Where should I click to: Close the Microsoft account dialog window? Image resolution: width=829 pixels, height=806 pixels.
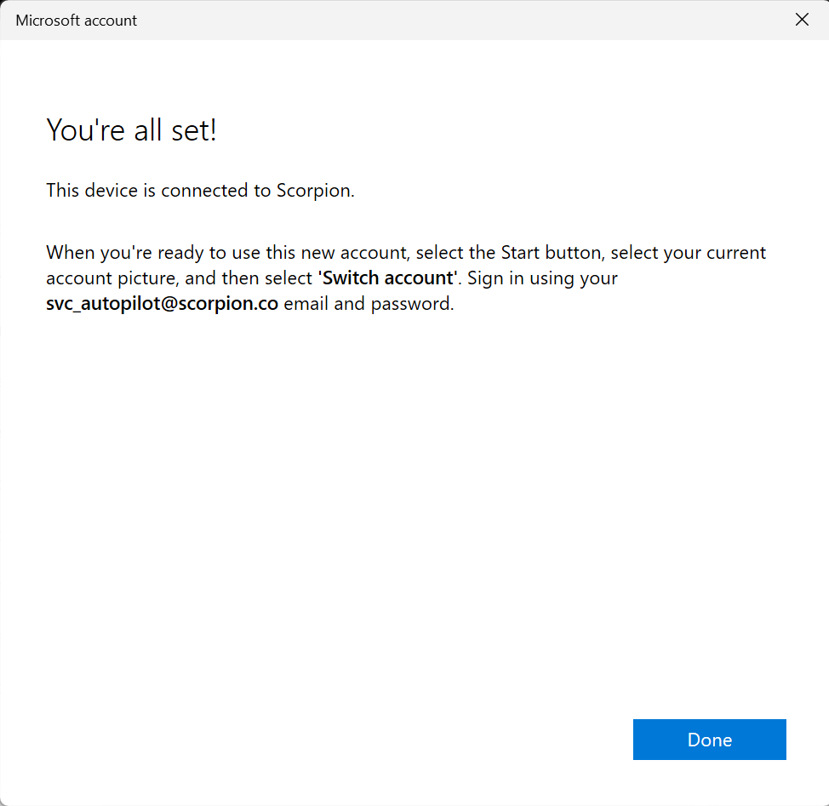tap(801, 20)
